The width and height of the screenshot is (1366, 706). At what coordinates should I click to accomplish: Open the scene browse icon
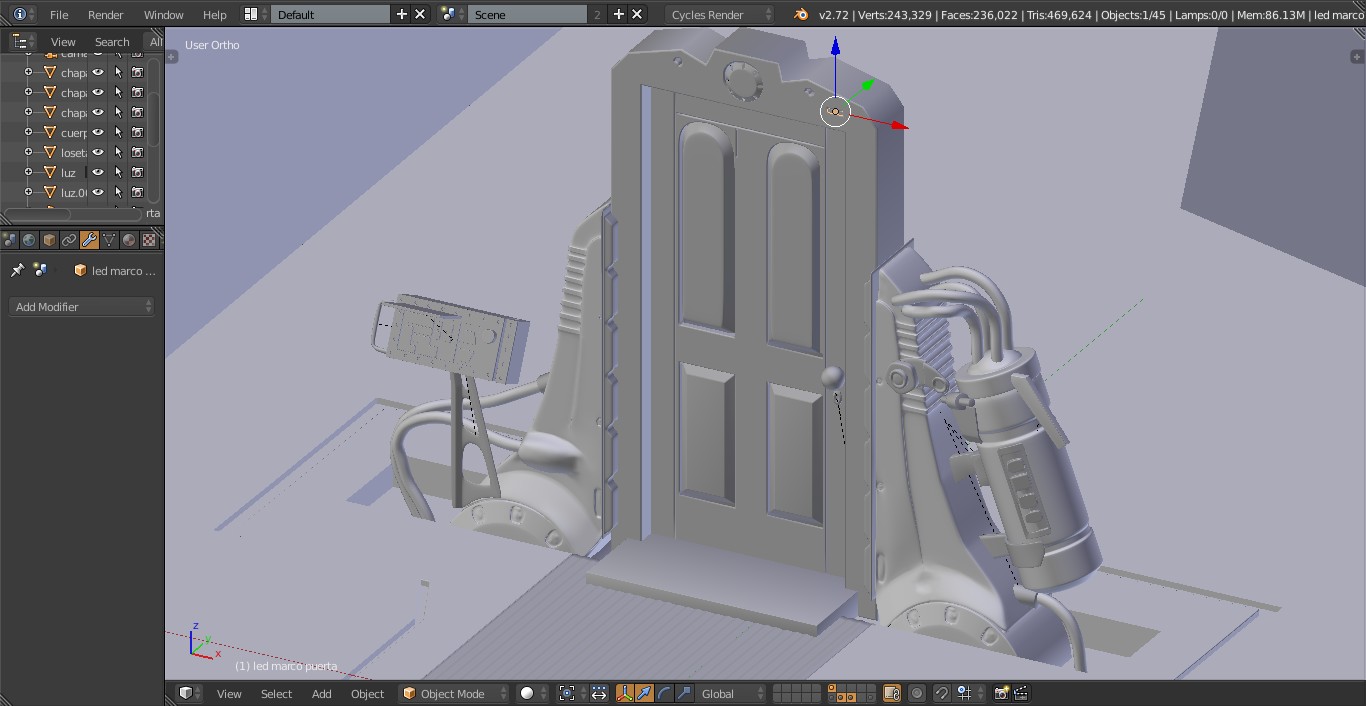452,14
